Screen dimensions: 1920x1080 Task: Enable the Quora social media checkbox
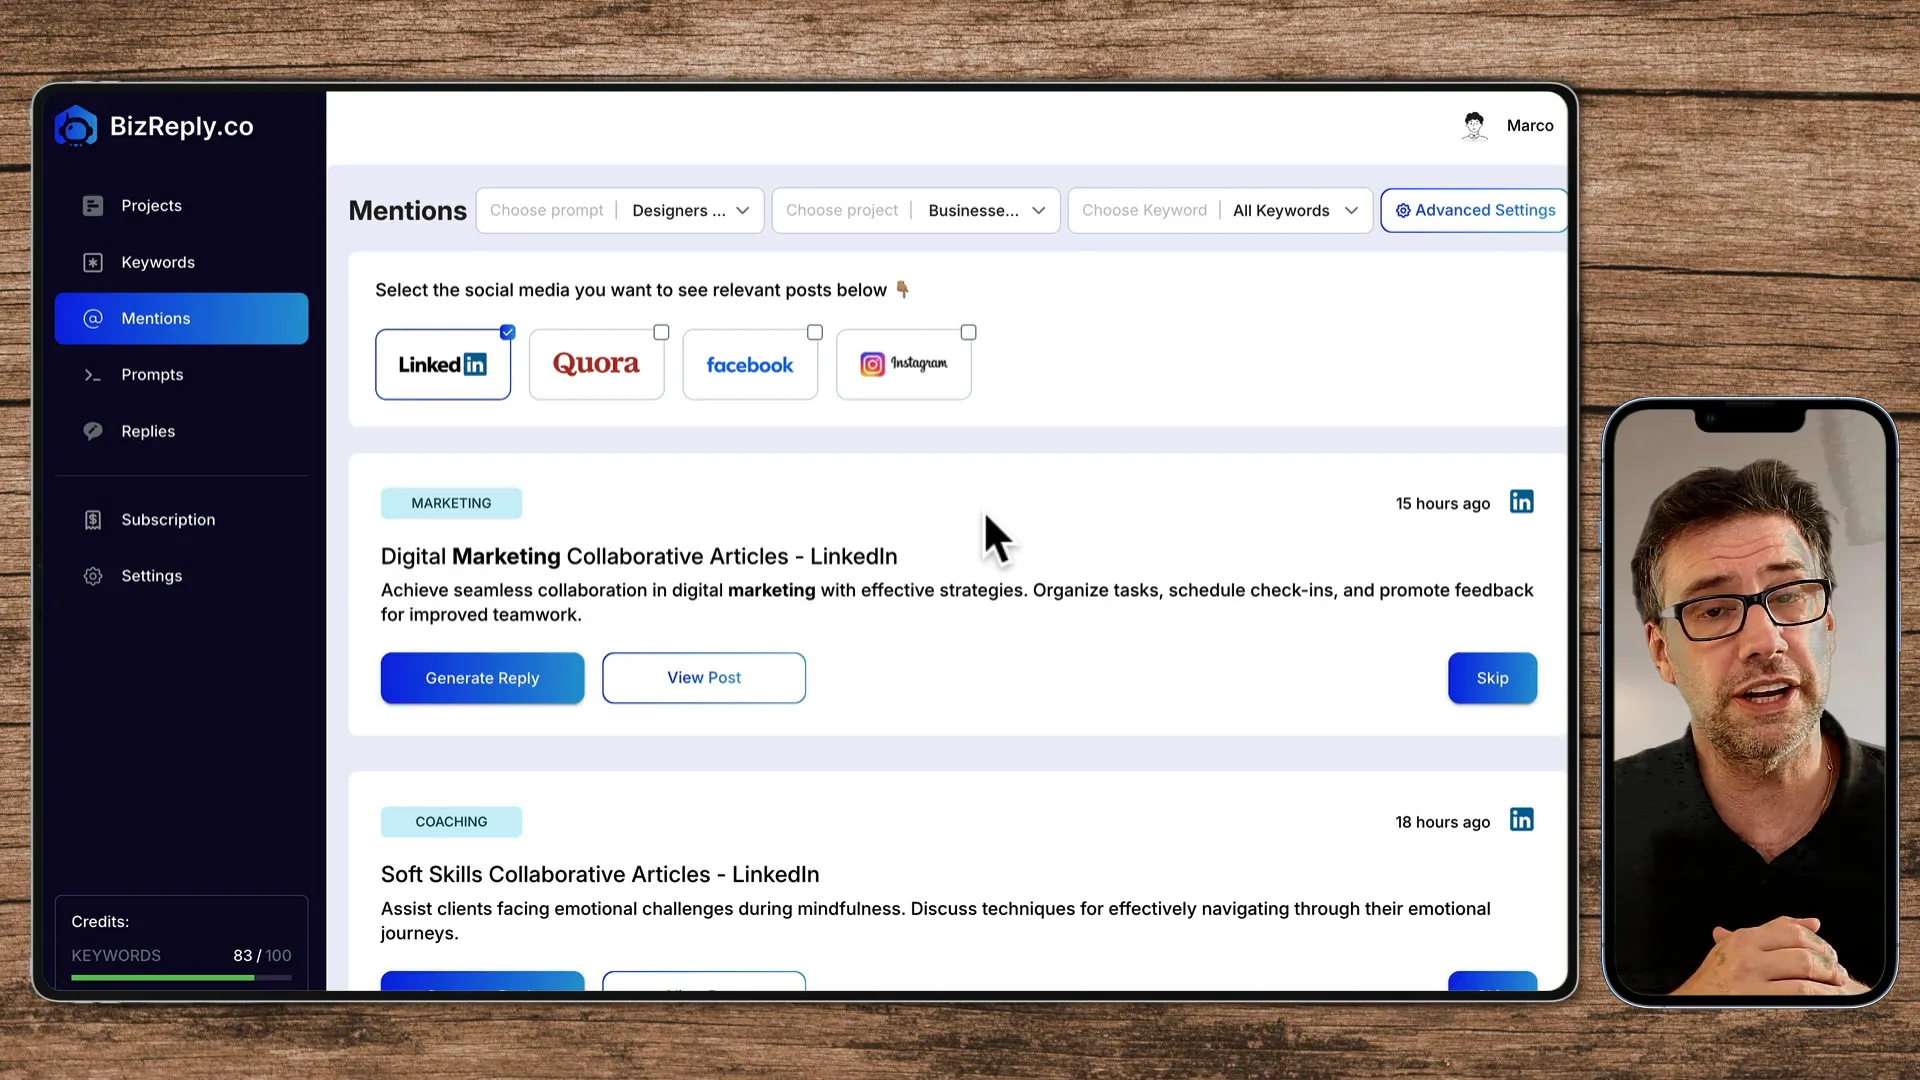(661, 332)
